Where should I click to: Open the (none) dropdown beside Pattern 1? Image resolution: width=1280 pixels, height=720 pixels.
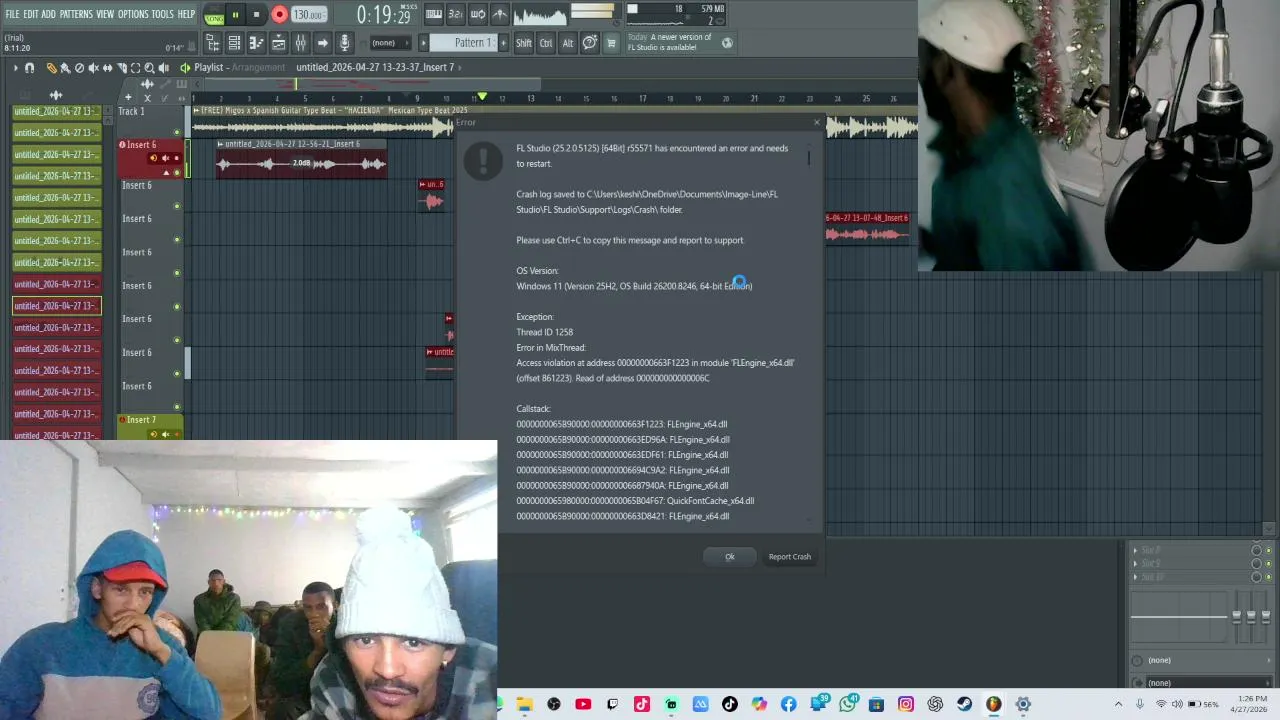click(x=390, y=43)
